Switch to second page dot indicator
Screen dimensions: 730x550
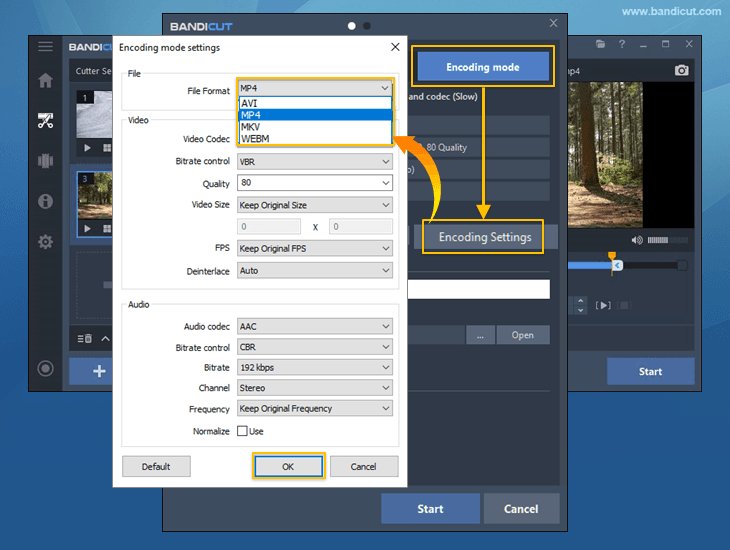point(367,26)
